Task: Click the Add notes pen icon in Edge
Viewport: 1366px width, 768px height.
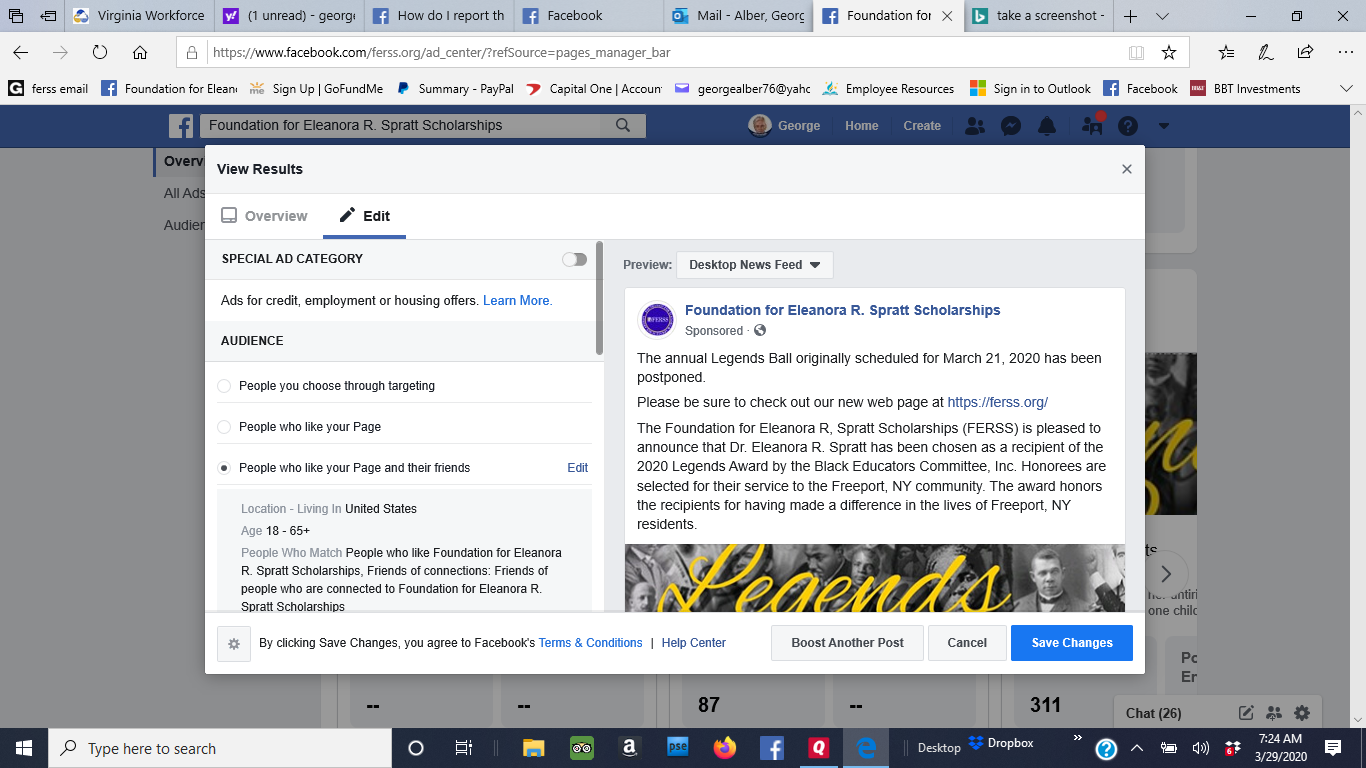Action: coord(1266,52)
